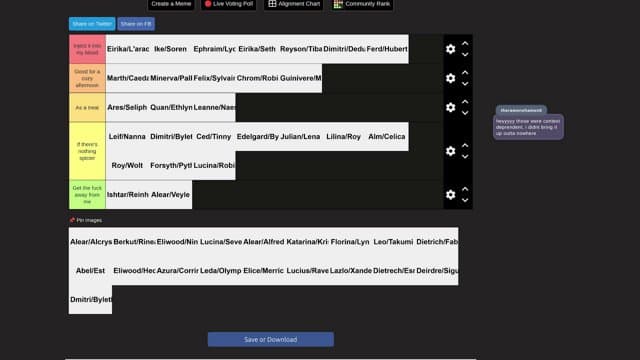Image resolution: width=640 pixels, height=360 pixels.
Task: Move the green bottom tier down
Action: tap(465, 200)
